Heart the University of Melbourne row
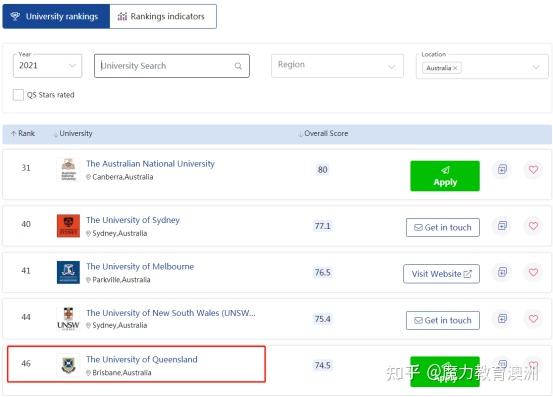This screenshot has height=397, width=553. pyautogui.click(x=533, y=272)
